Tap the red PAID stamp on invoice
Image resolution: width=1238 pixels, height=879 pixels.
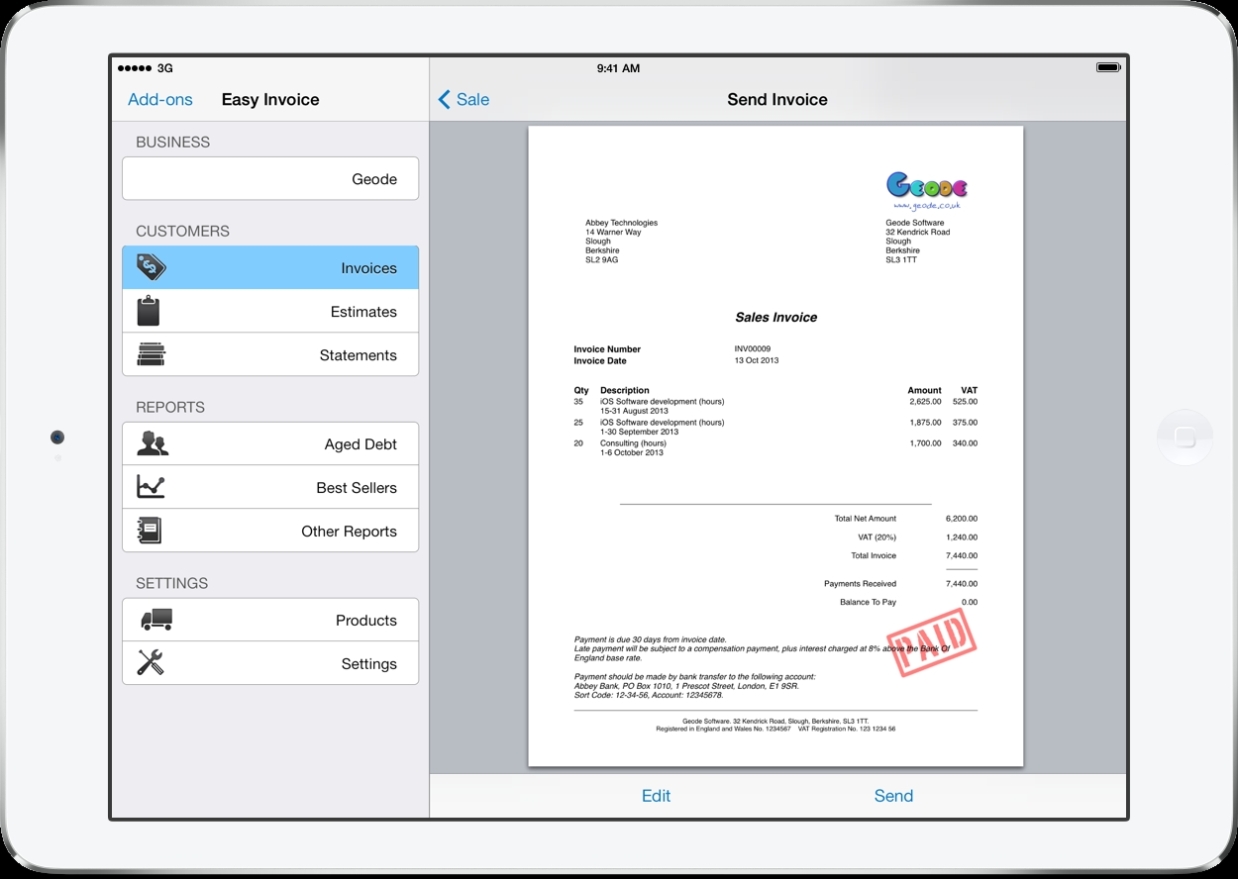pyautogui.click(x=930, y=642)
